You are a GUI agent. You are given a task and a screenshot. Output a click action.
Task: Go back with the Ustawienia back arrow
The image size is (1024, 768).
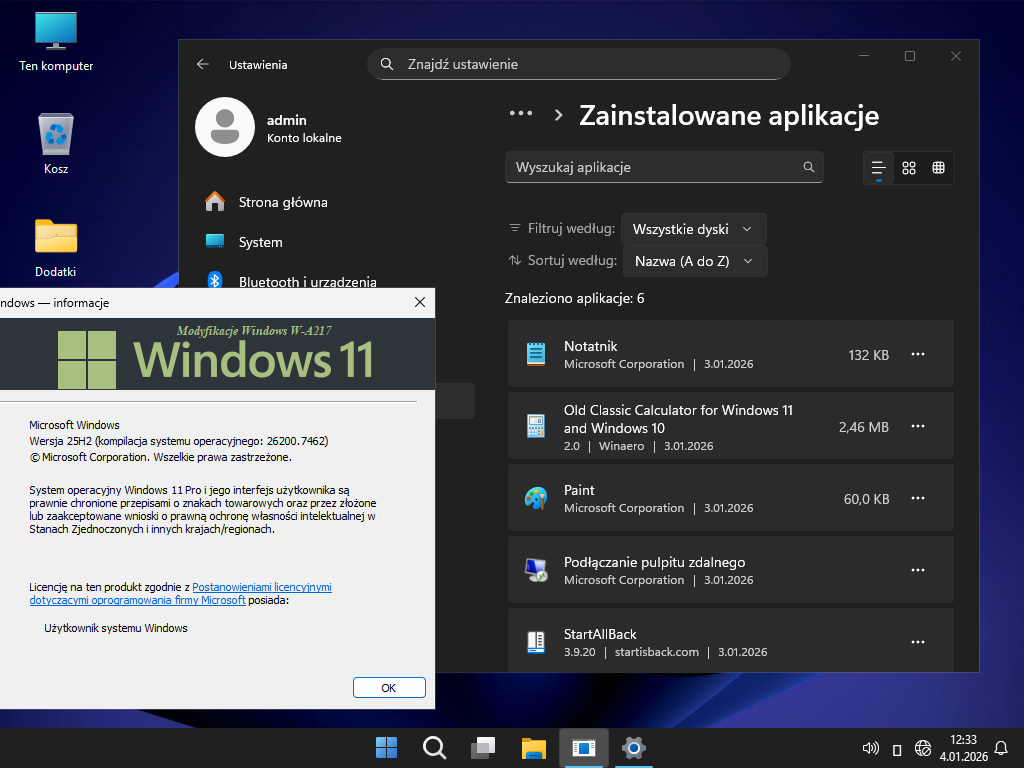203,64
